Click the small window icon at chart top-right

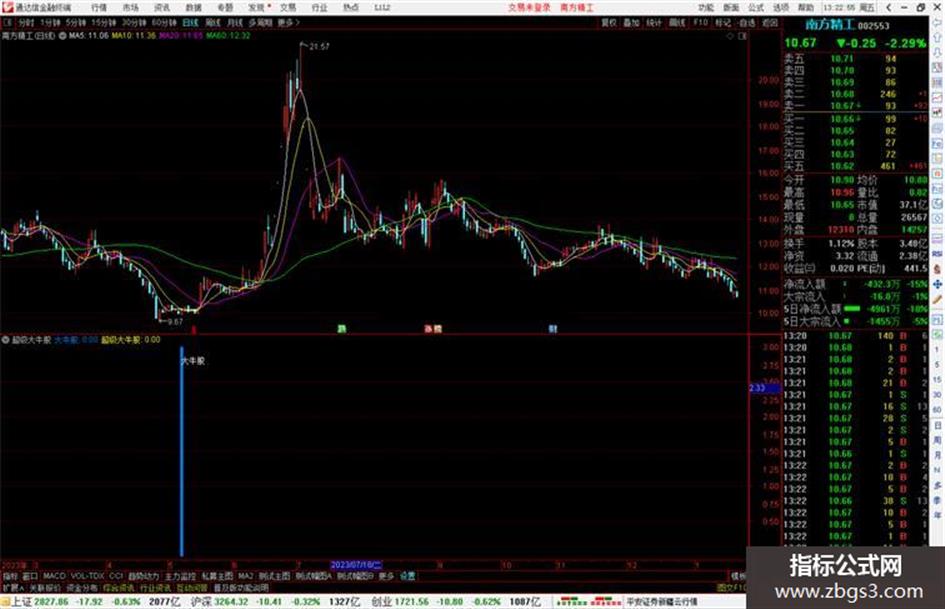tap(742, 36)
